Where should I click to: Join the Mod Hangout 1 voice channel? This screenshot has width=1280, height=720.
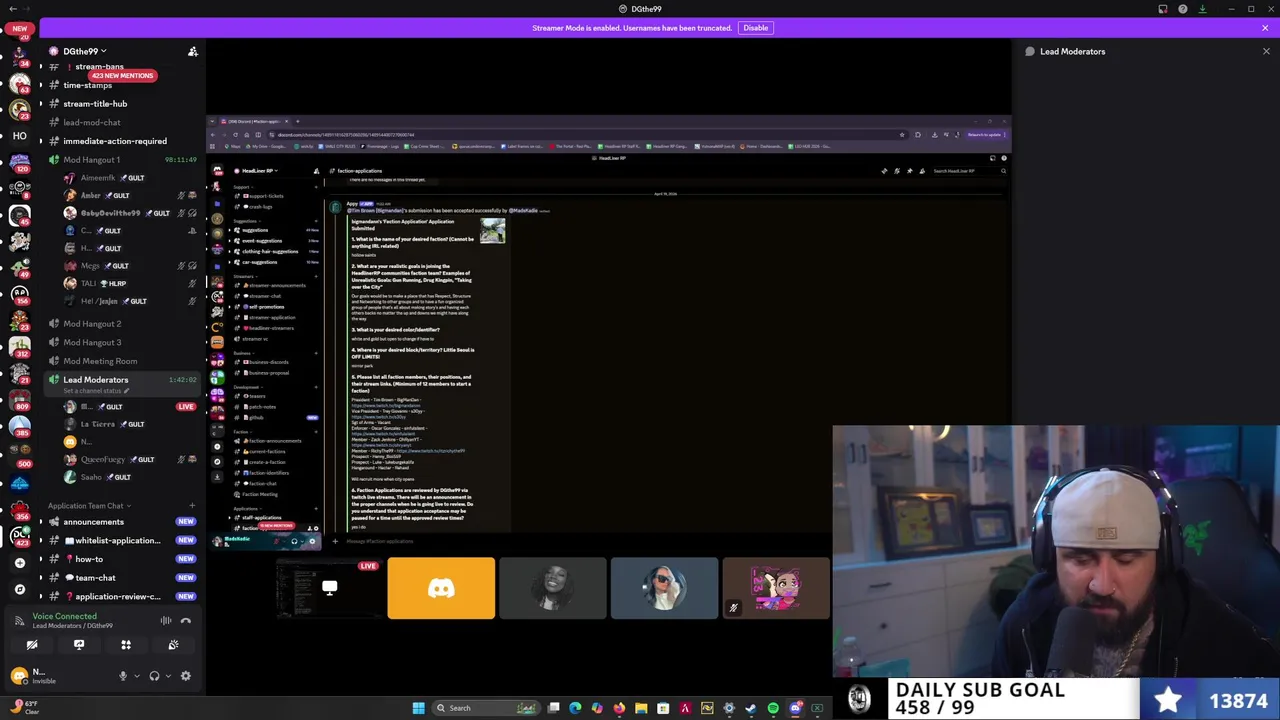tap(92, 160)
